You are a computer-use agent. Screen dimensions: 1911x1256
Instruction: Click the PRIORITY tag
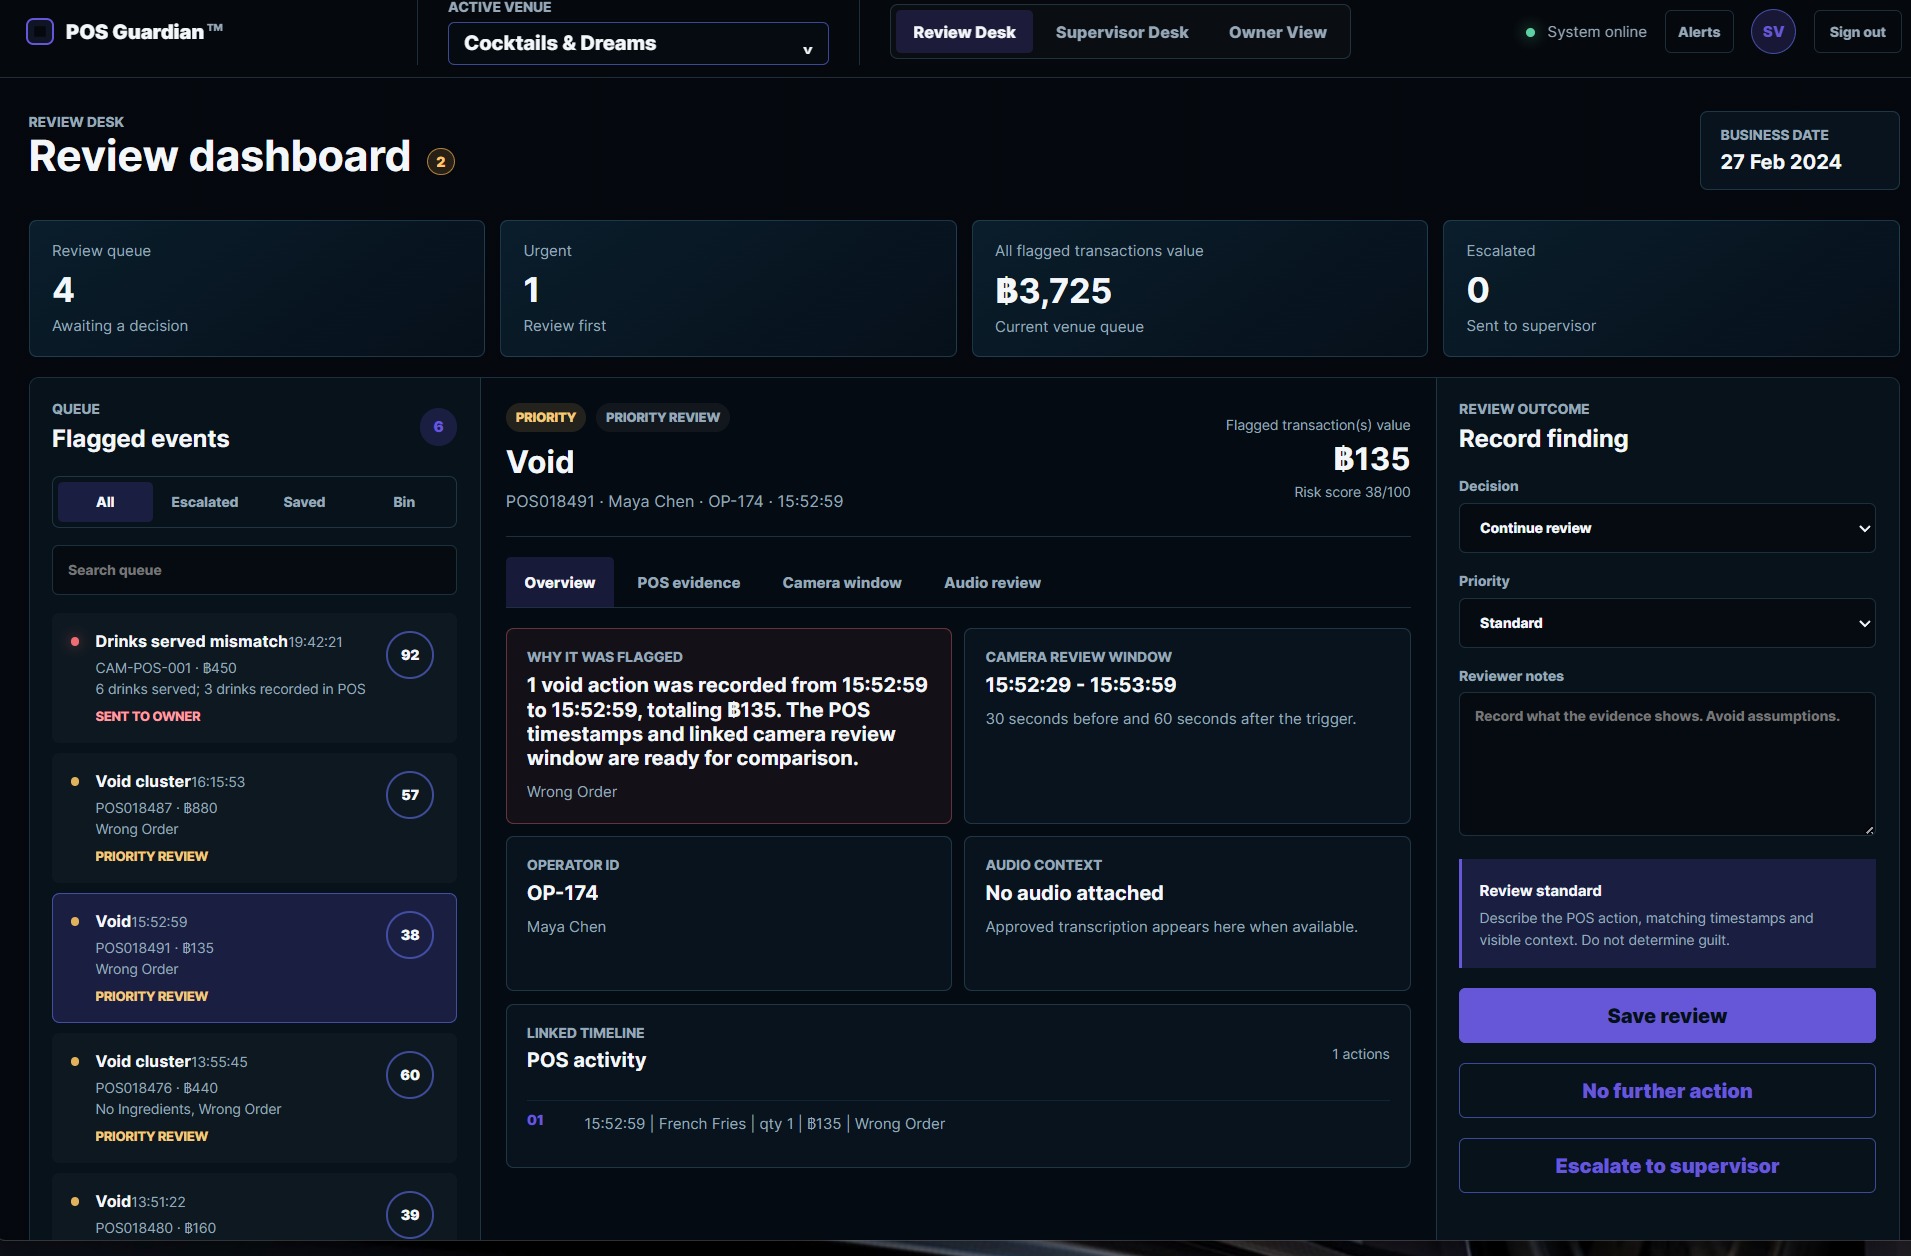(546, 417)
